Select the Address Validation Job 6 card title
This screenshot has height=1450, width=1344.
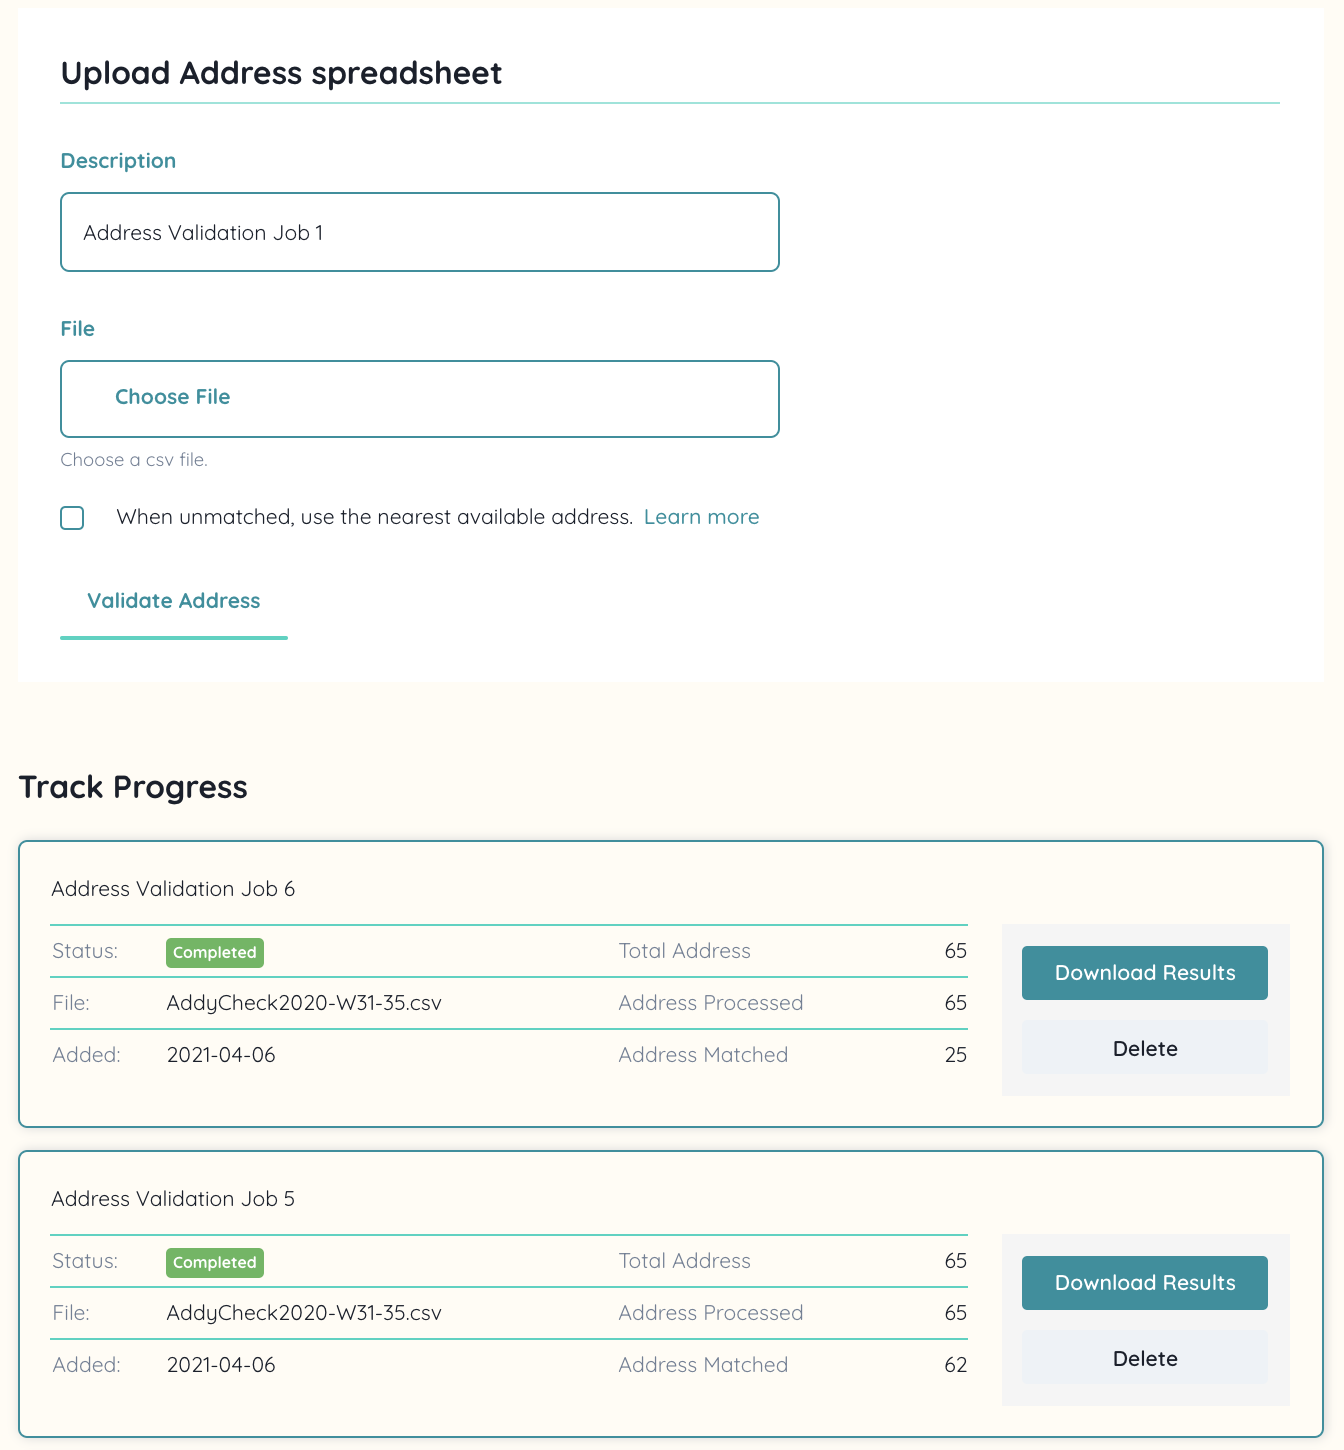[174, 889]
